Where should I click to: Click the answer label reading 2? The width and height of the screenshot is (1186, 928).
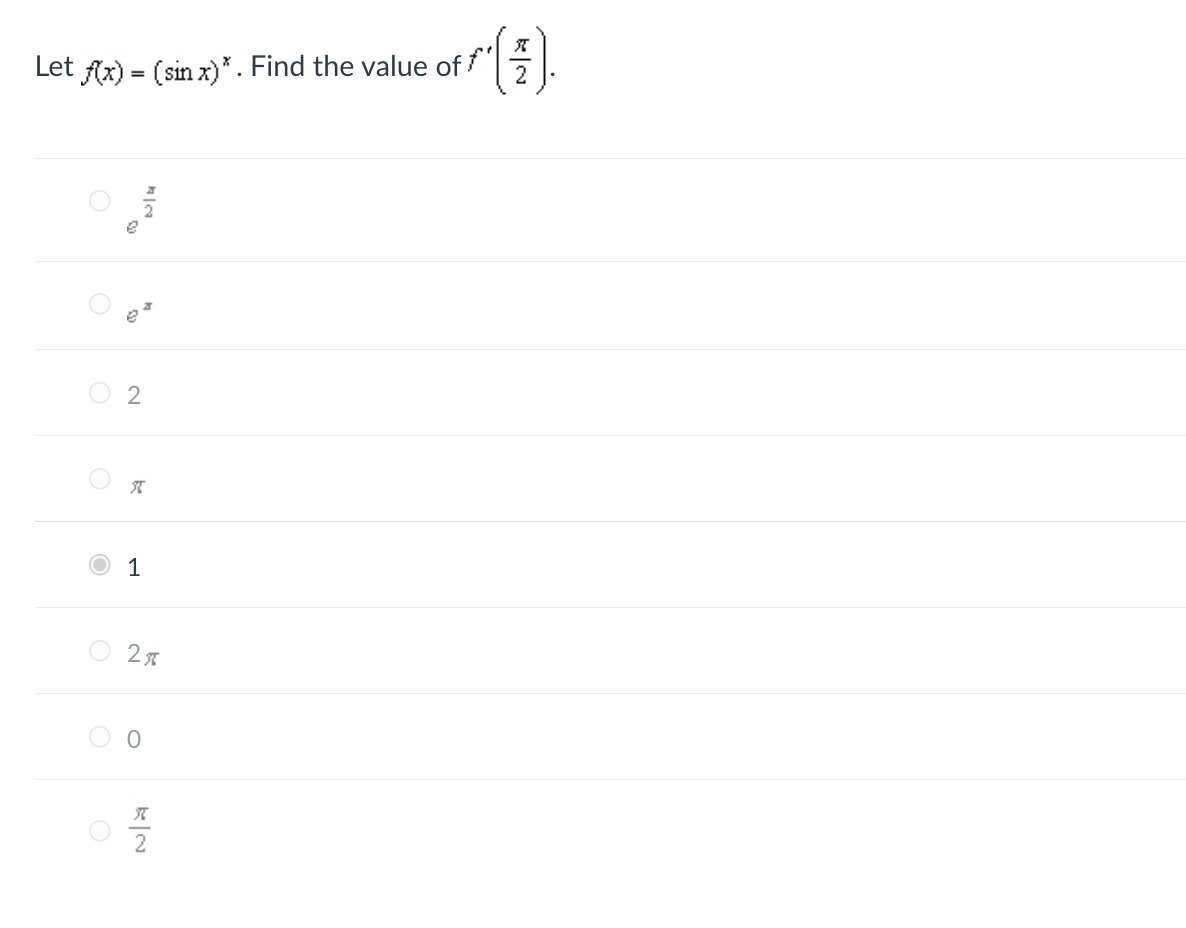[133, 395]
